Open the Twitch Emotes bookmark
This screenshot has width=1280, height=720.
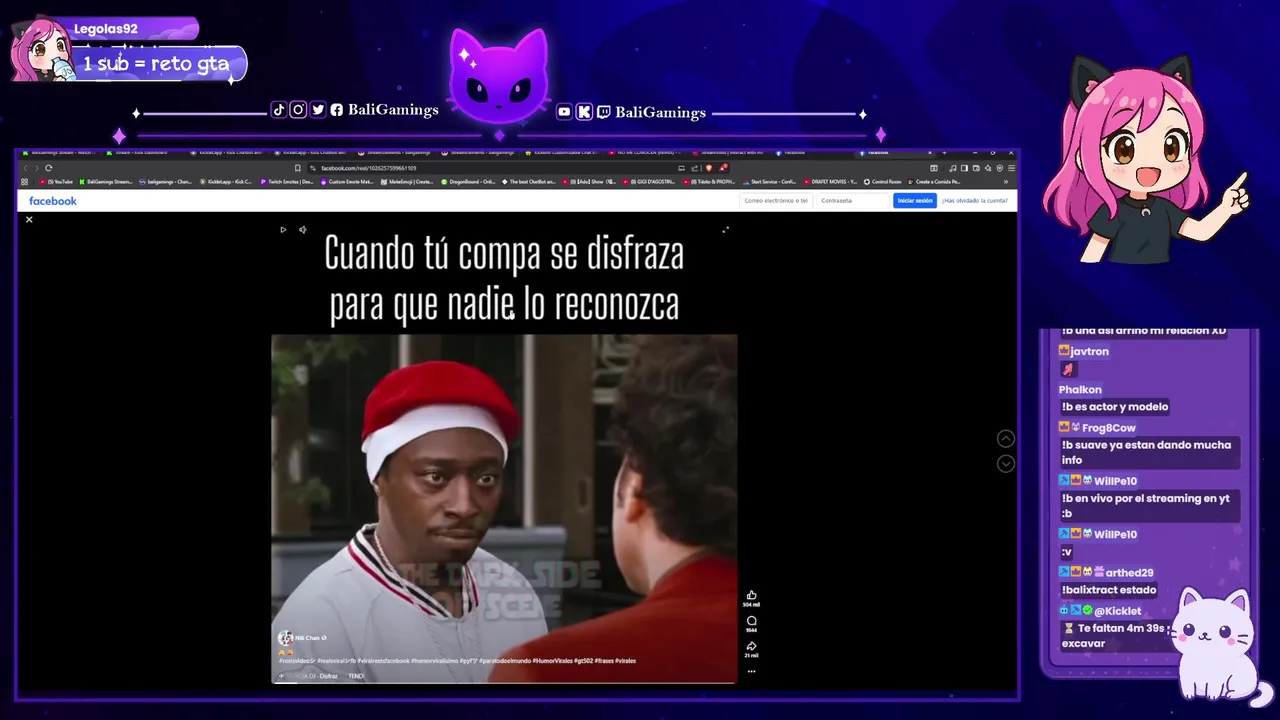tap(287, 182)
